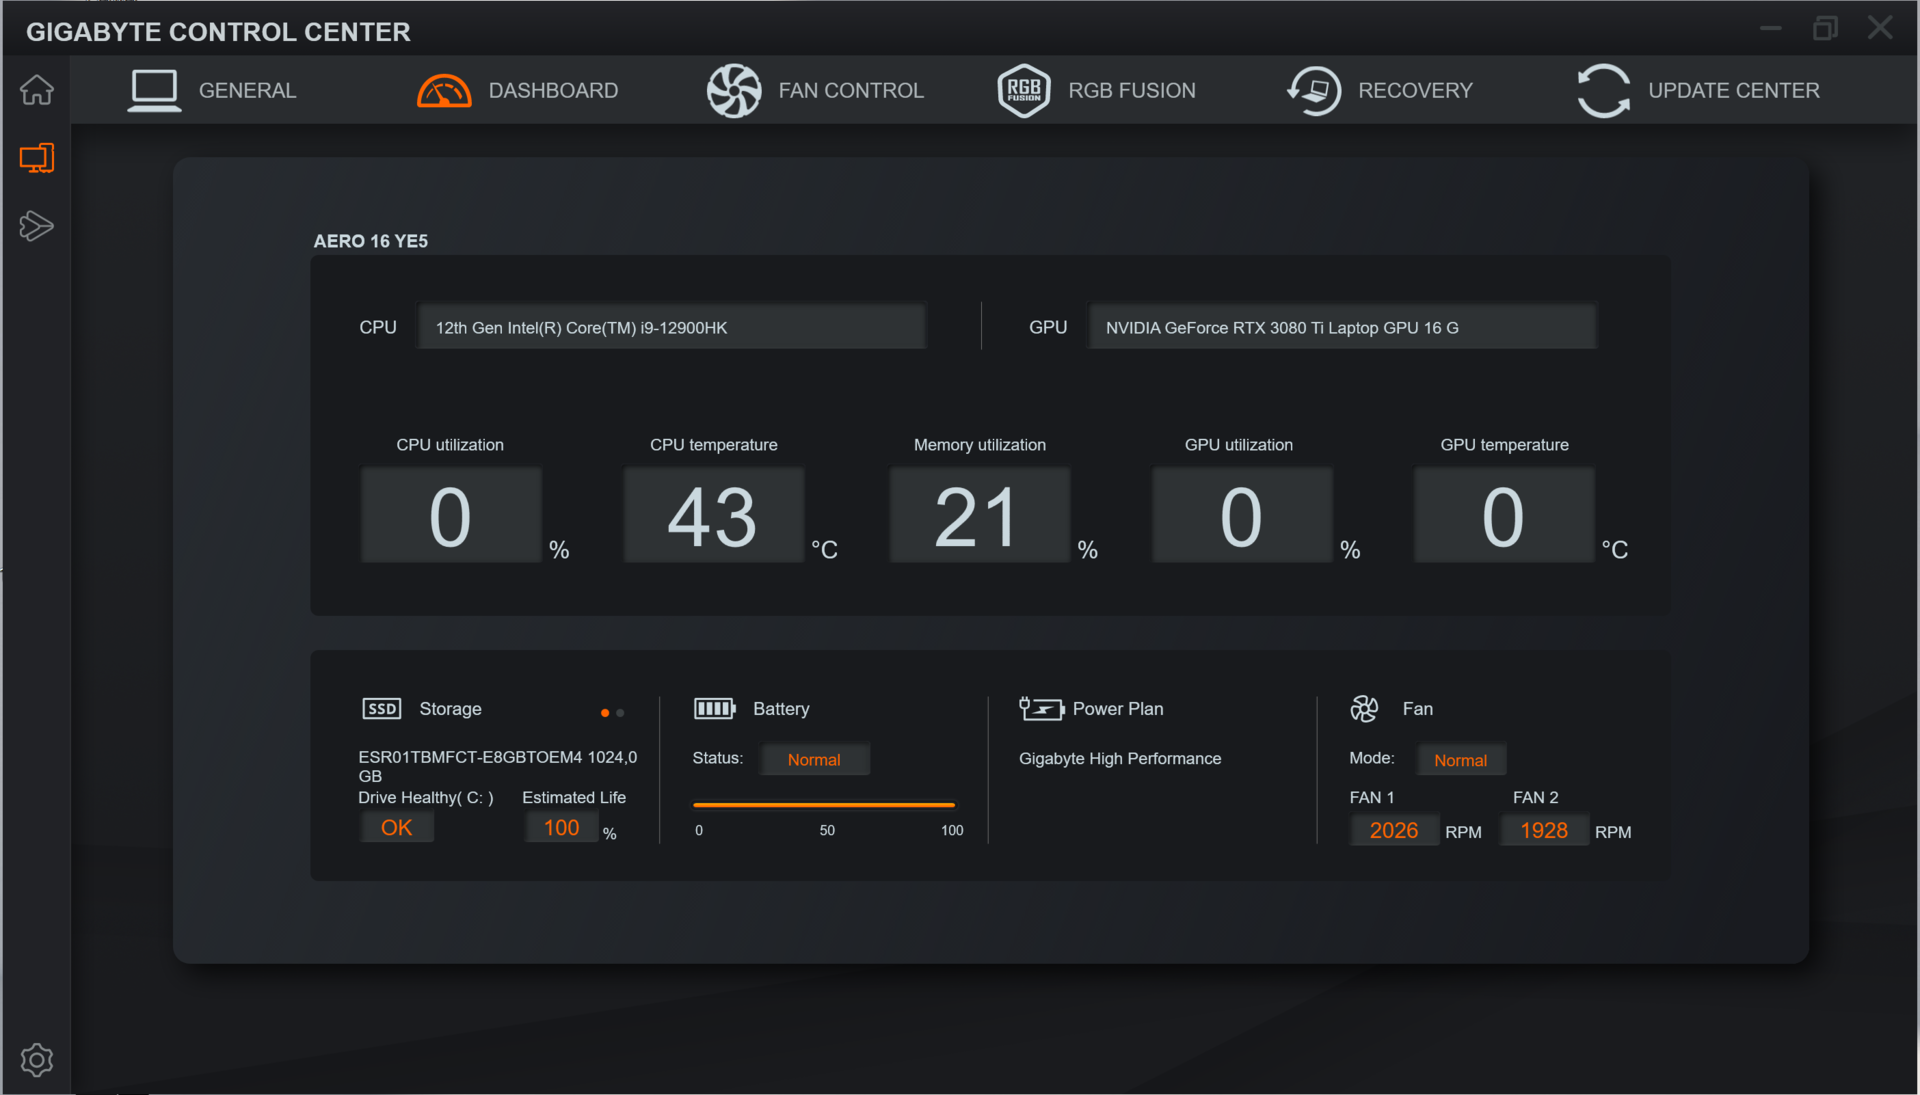The height and width of the screenshot is (1095, 1920).
Task: Click the Fan Control fan icon
Action: coord(734,91)
